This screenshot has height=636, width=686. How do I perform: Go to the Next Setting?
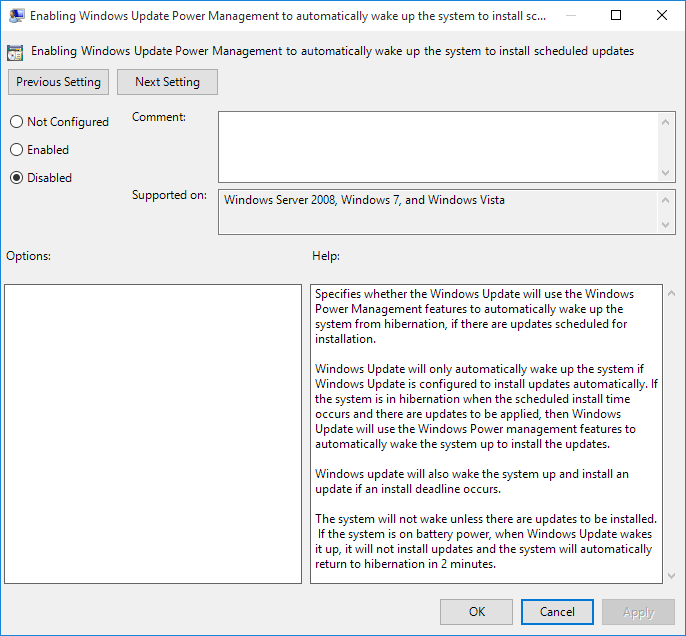point(167,82)
